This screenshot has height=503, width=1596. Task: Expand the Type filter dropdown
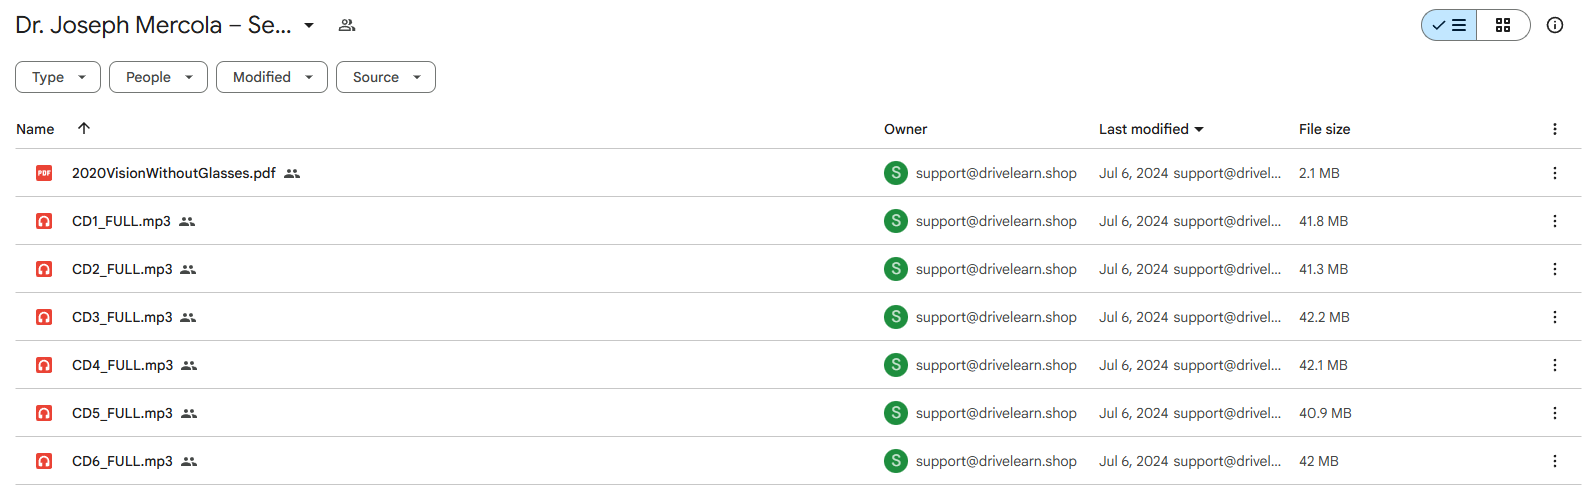click(58, 77)
